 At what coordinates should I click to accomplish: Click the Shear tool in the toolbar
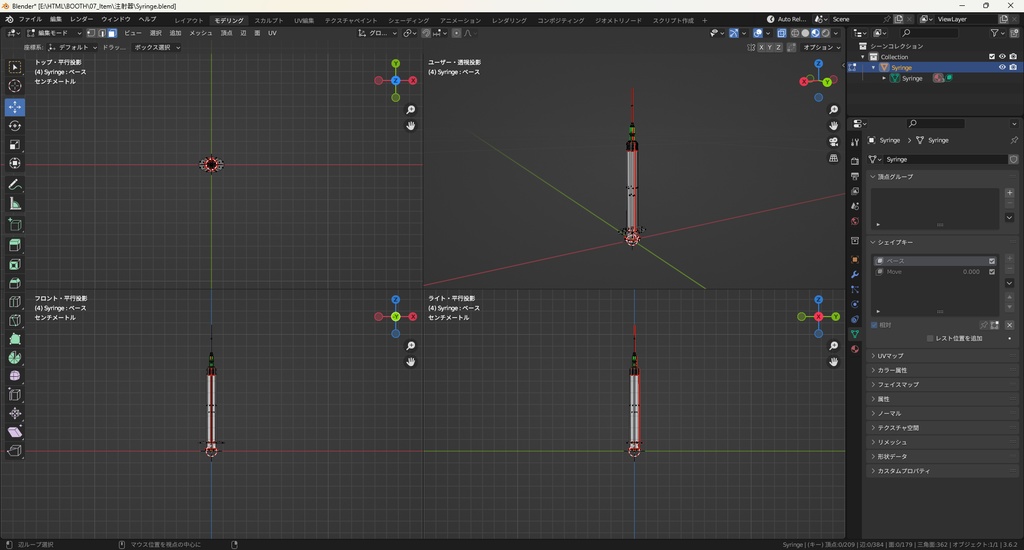point(15,432)
